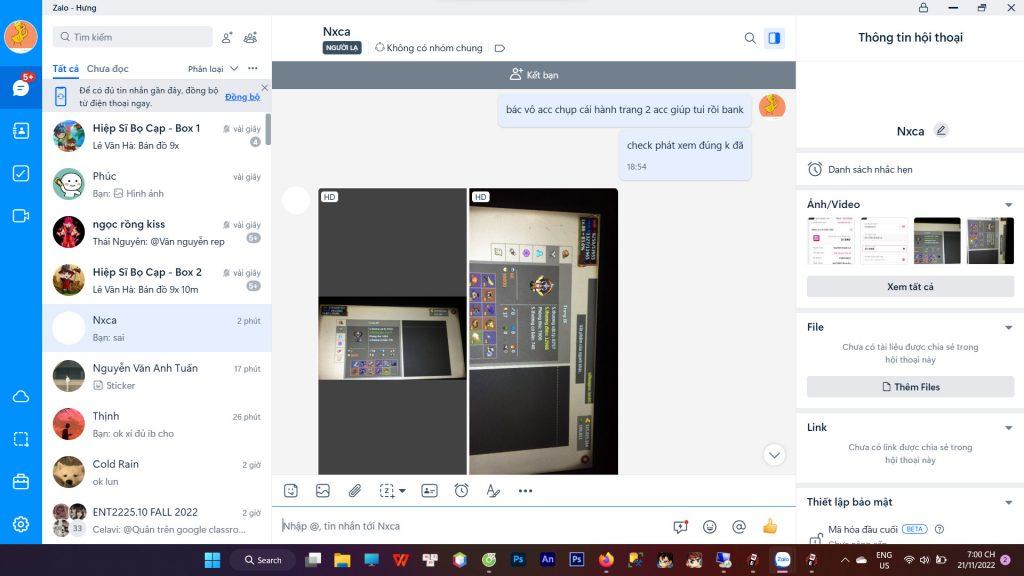Click the quick message icon in input box
This screenshot has width=1024, height=576.
(x=680, y=526)
